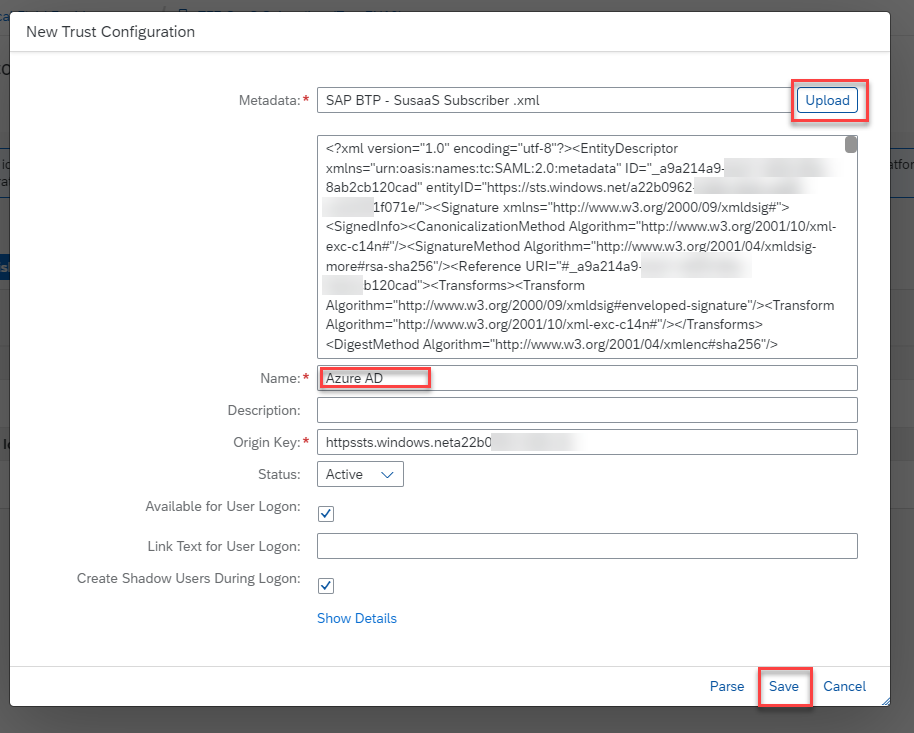Click the Link Text for User Logon field
Image resolution: width=914 pixels, height=733 pixels.
[587, 546]
